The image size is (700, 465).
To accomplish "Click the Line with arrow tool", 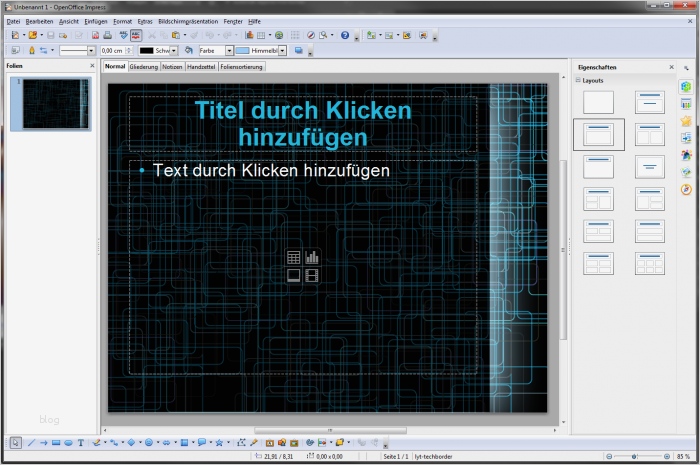I will click(x=43, y=443).
